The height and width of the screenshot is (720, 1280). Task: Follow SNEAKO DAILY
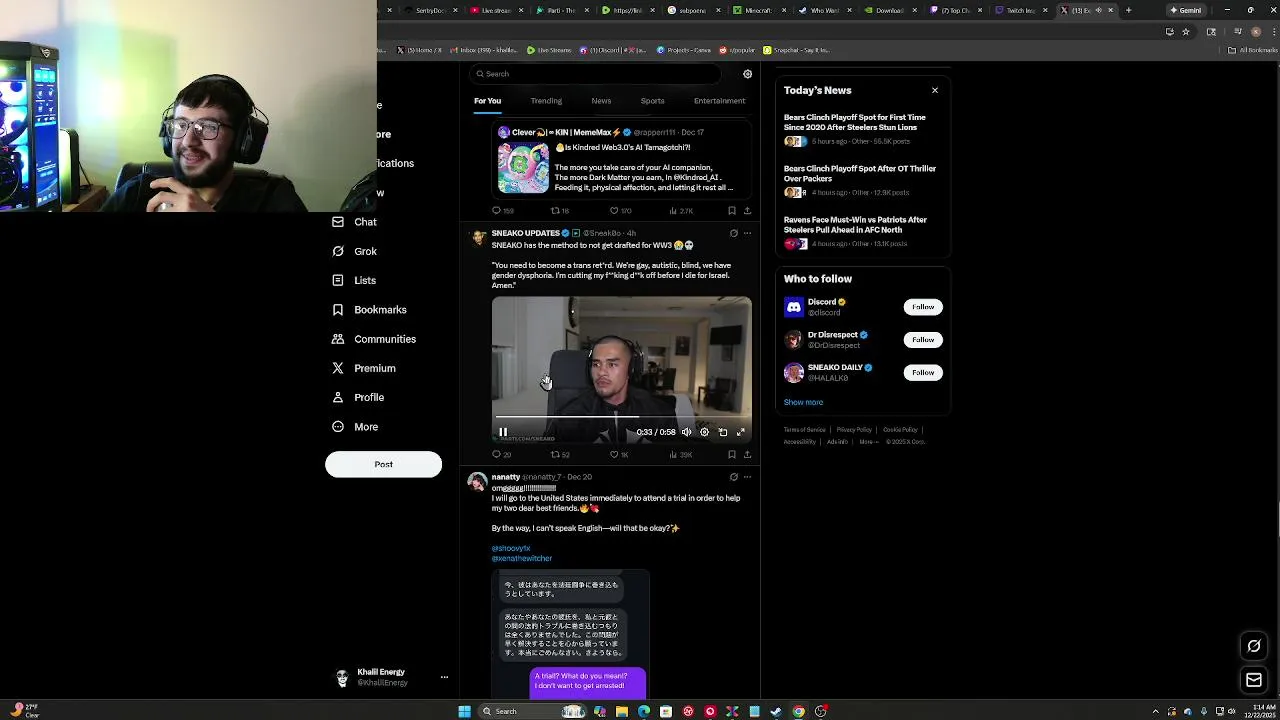[x=923, y=373]
